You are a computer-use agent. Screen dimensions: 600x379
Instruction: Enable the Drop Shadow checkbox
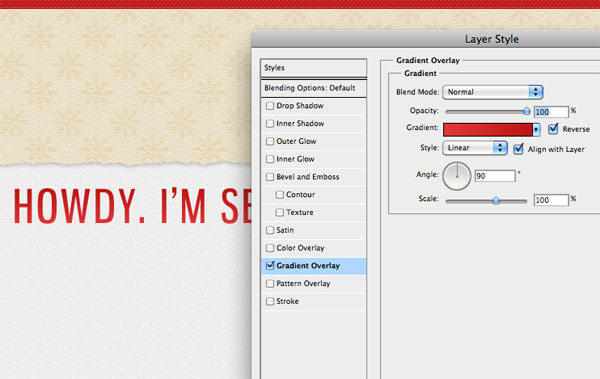270,106
